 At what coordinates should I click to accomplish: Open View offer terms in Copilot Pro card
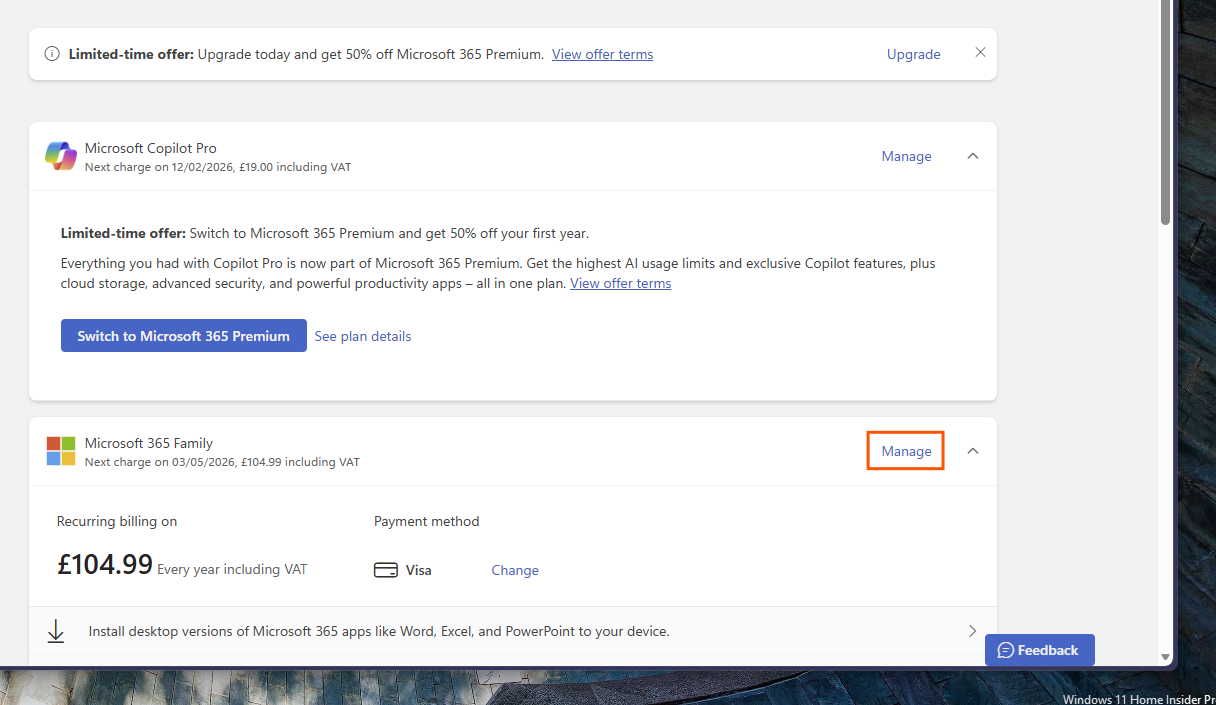pos(620,283)
